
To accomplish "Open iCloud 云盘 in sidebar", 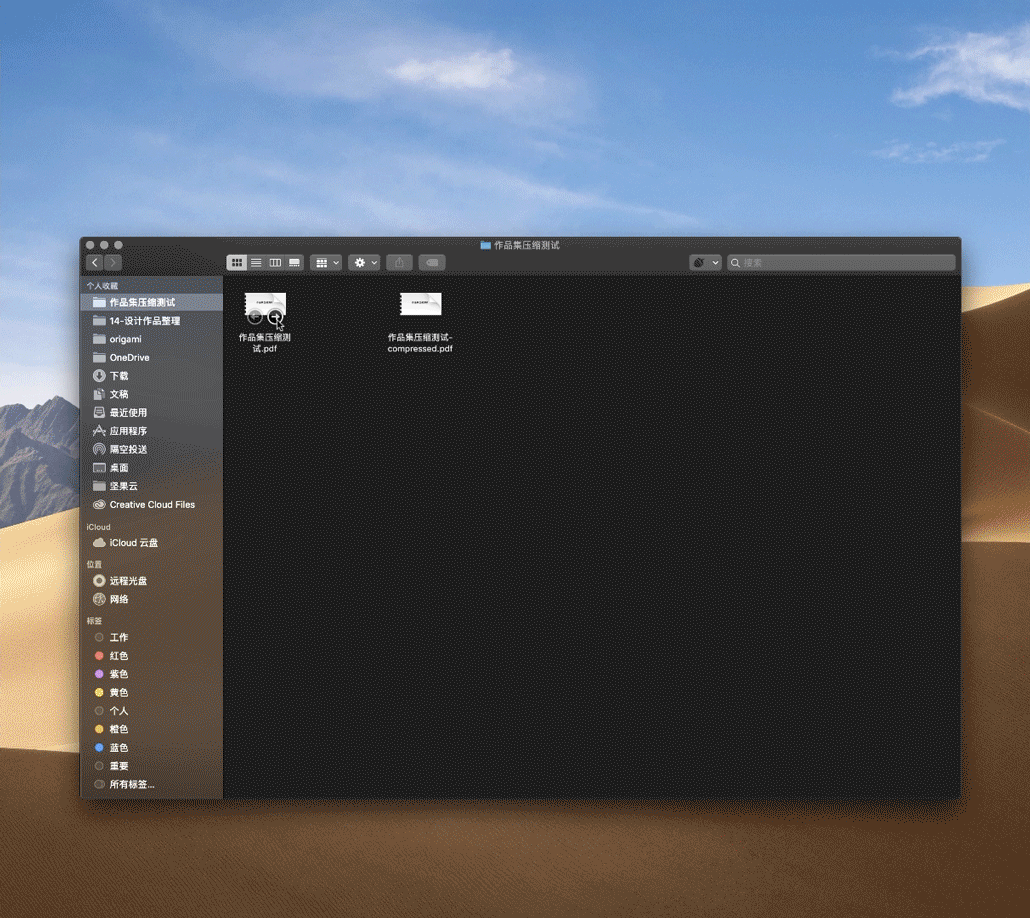I will point(152,543).
